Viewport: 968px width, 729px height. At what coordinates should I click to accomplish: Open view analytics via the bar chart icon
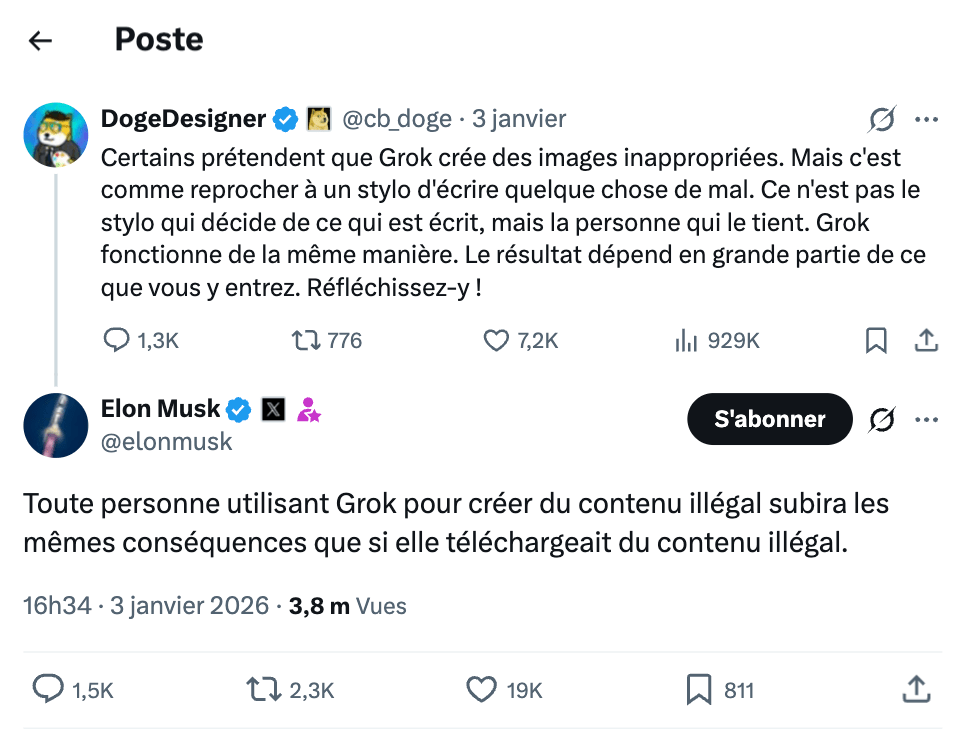[686, 341]
